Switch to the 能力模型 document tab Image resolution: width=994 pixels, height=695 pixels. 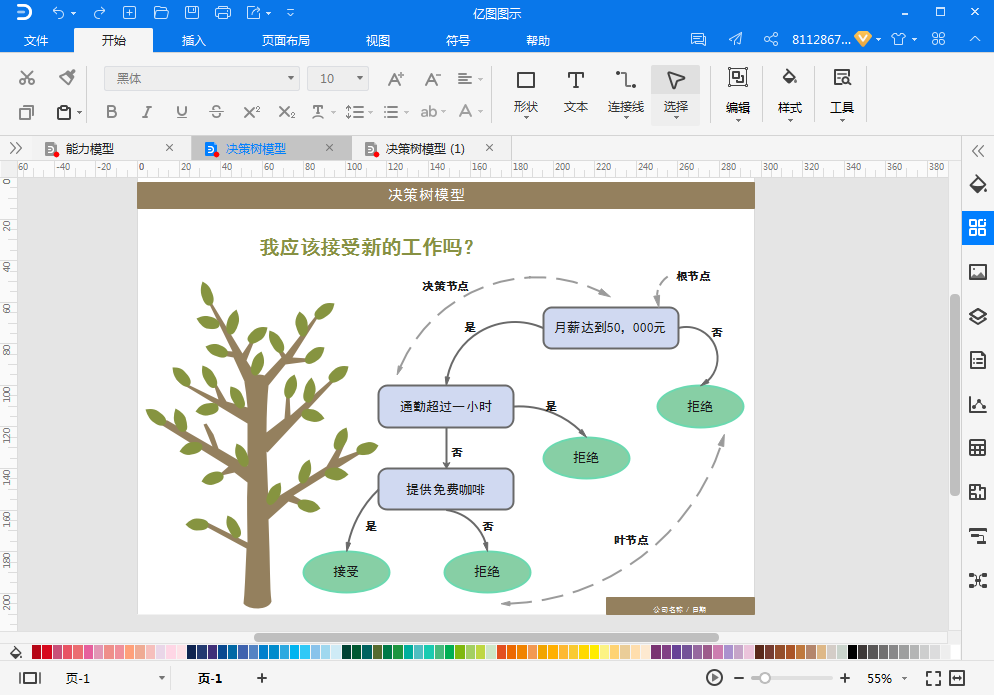tap(90, 149)
